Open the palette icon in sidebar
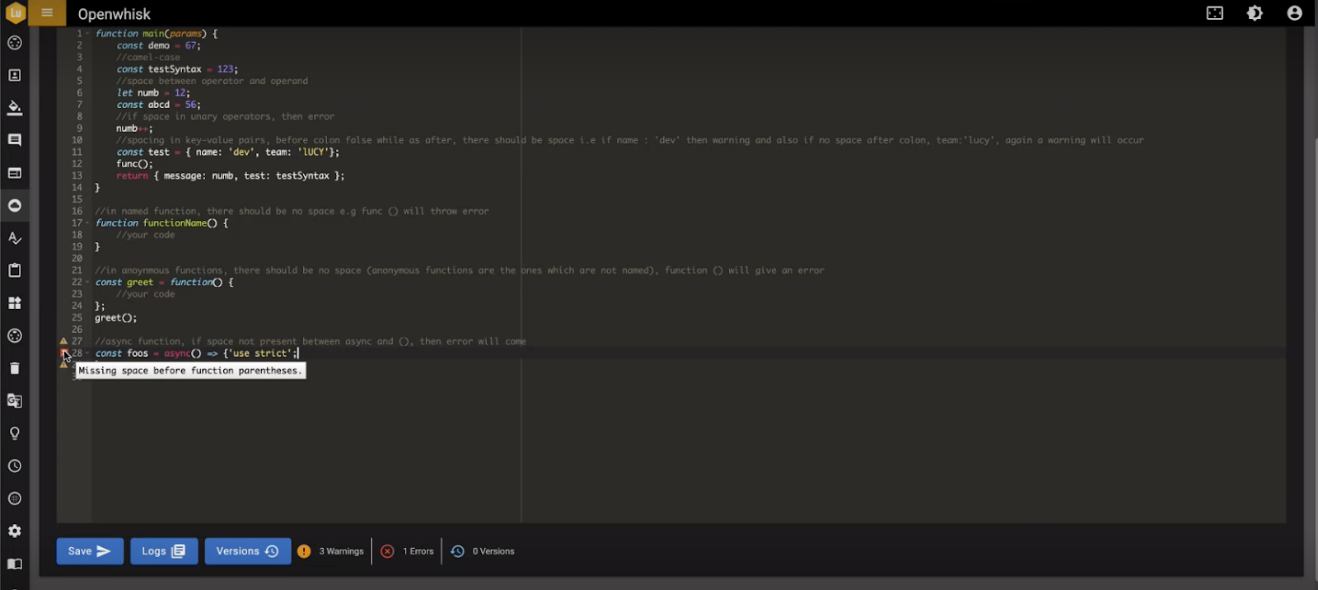Image resolution: width=1318 pixels, height=590 pixels. [x=14, y=43]
